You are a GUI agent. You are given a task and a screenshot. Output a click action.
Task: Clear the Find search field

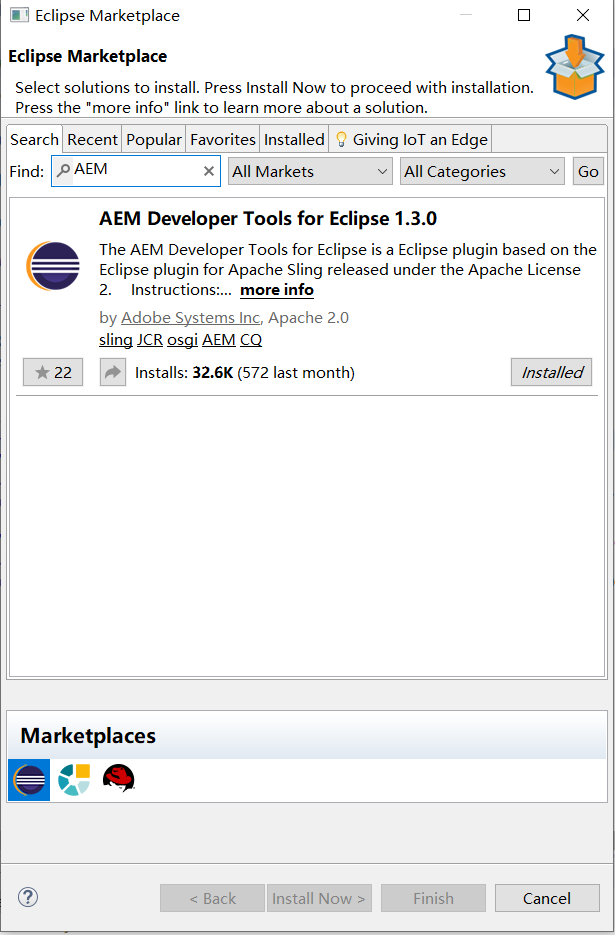[x=209, y=171]
